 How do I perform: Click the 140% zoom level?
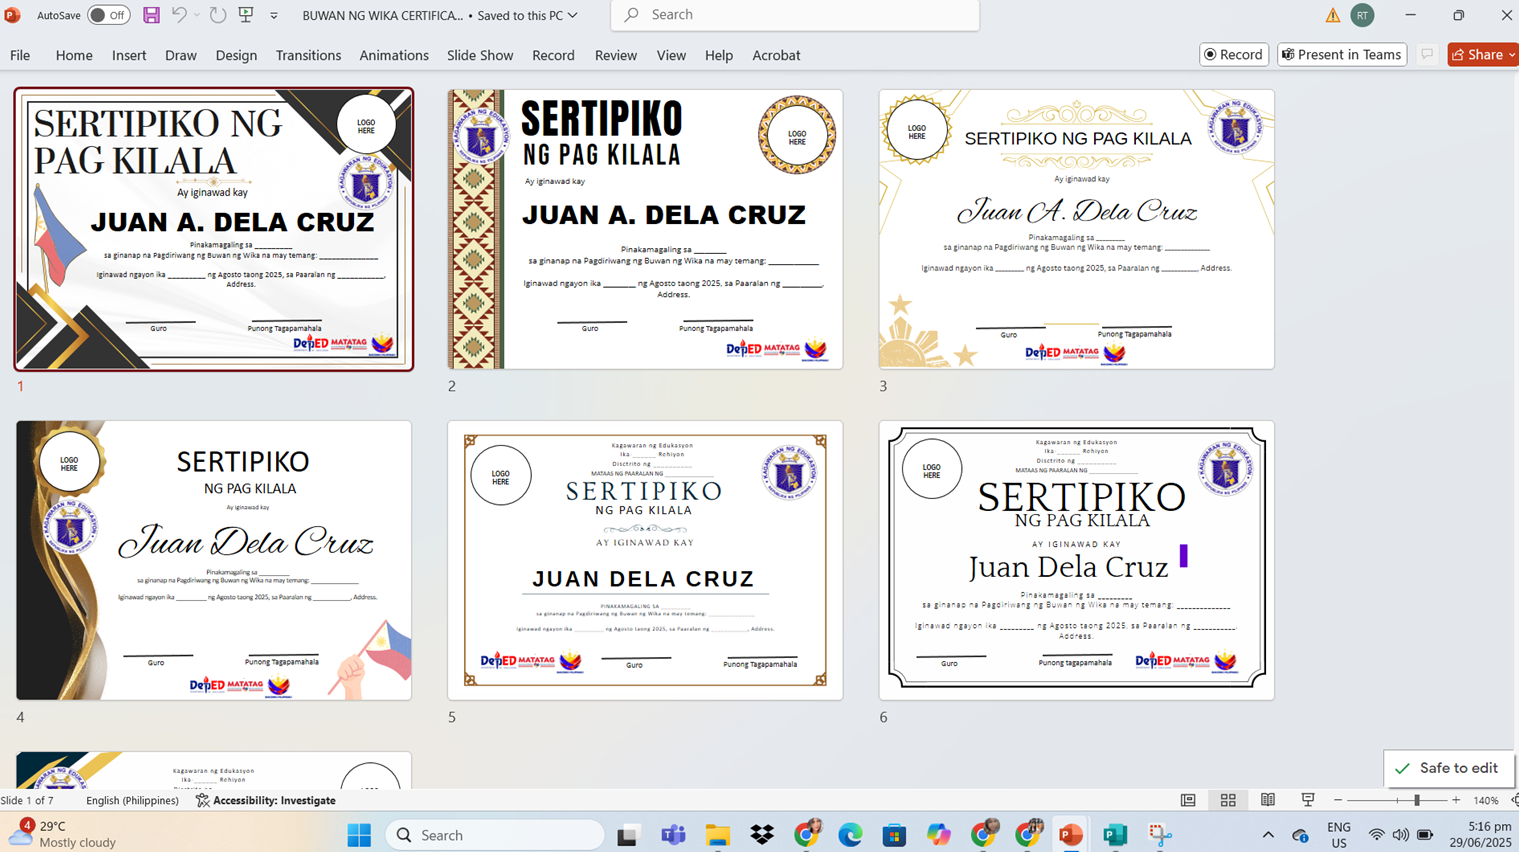(1486, 800)
